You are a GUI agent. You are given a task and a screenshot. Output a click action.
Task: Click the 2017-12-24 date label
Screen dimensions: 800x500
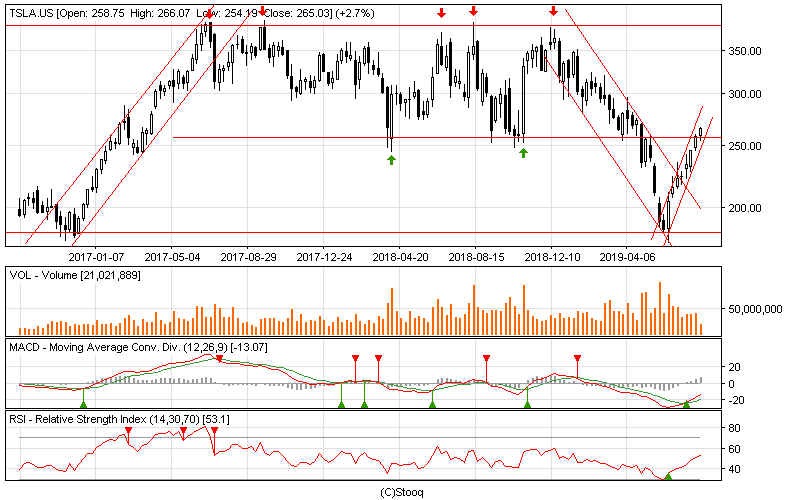[324, 257]
